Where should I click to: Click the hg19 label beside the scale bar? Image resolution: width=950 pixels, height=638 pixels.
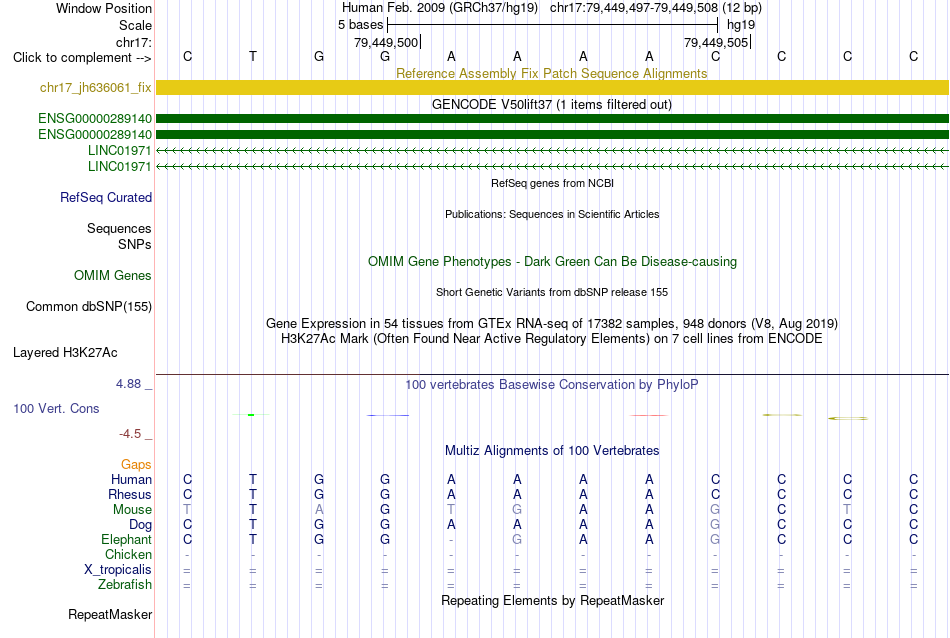pos(741,25)
